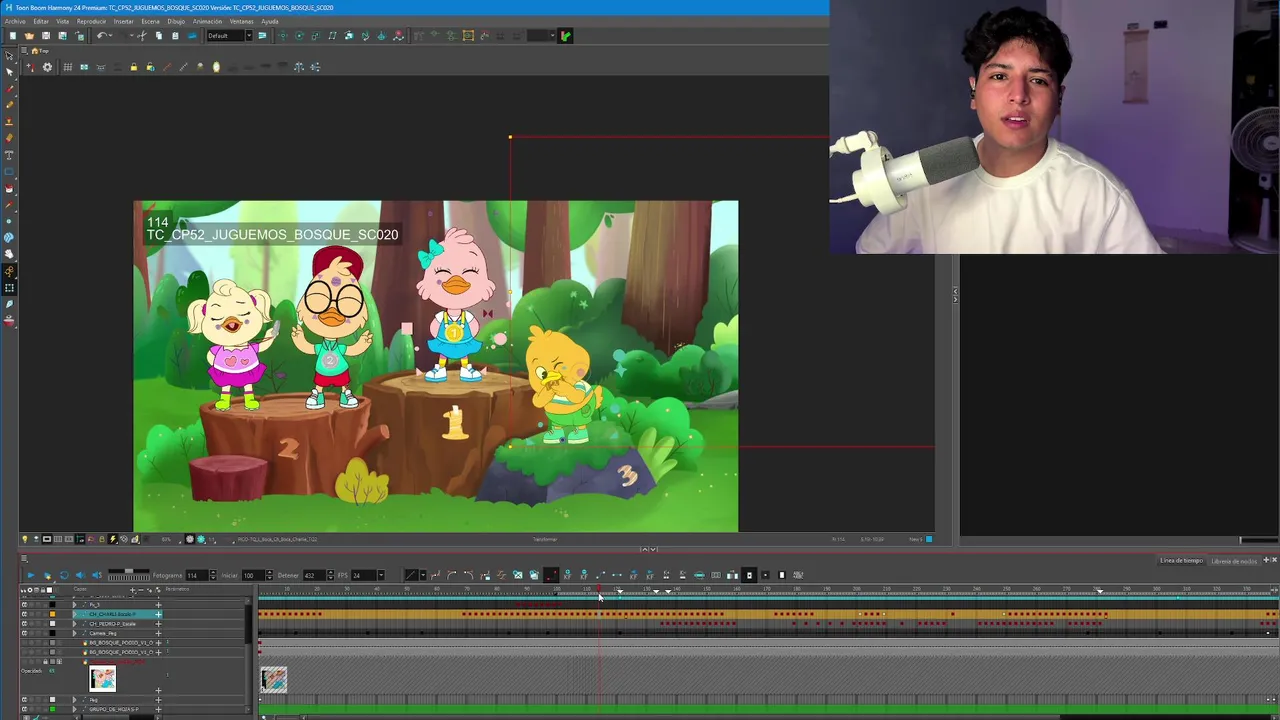The height and width of the screenshot is (720, 1280).
Task: Switch to Librería de nodos tab
Action: [x=1234, y=561]
